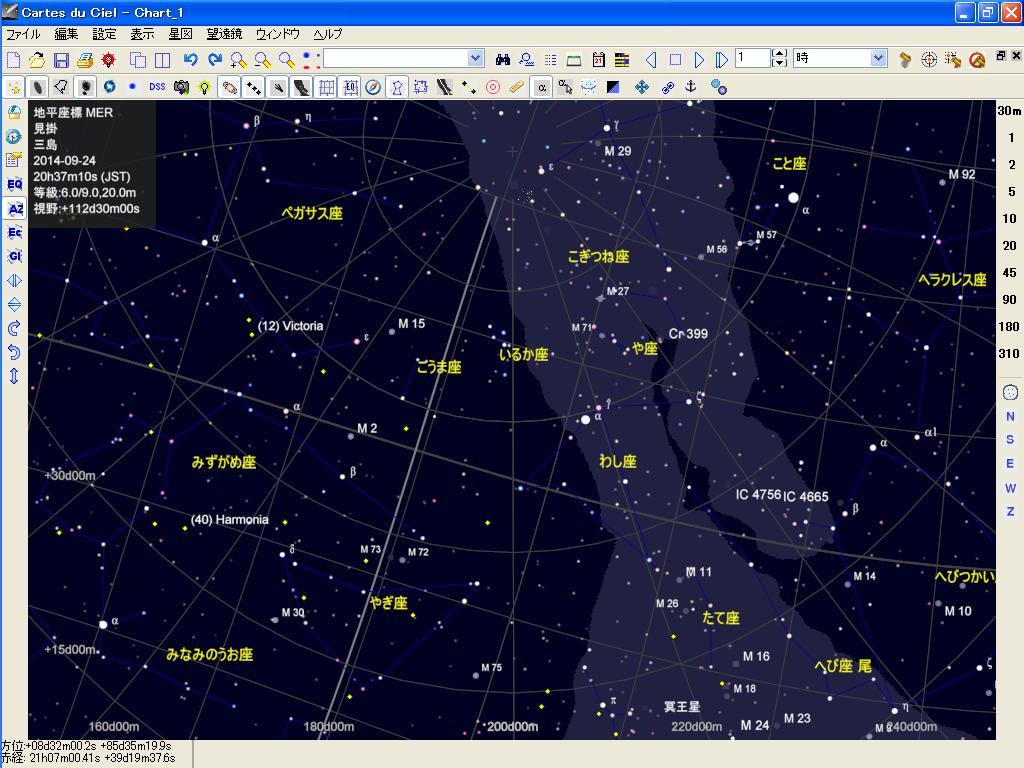Toggle constellation boundaries display

pos(421,87)
